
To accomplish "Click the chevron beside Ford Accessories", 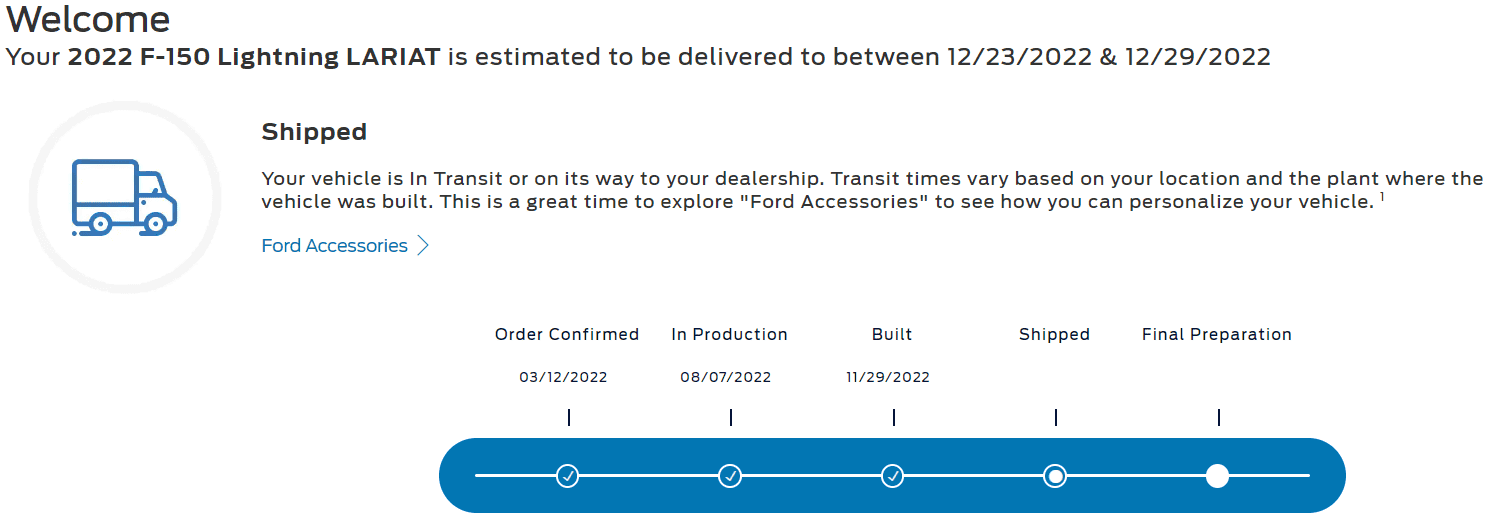I will click(423, 246).
